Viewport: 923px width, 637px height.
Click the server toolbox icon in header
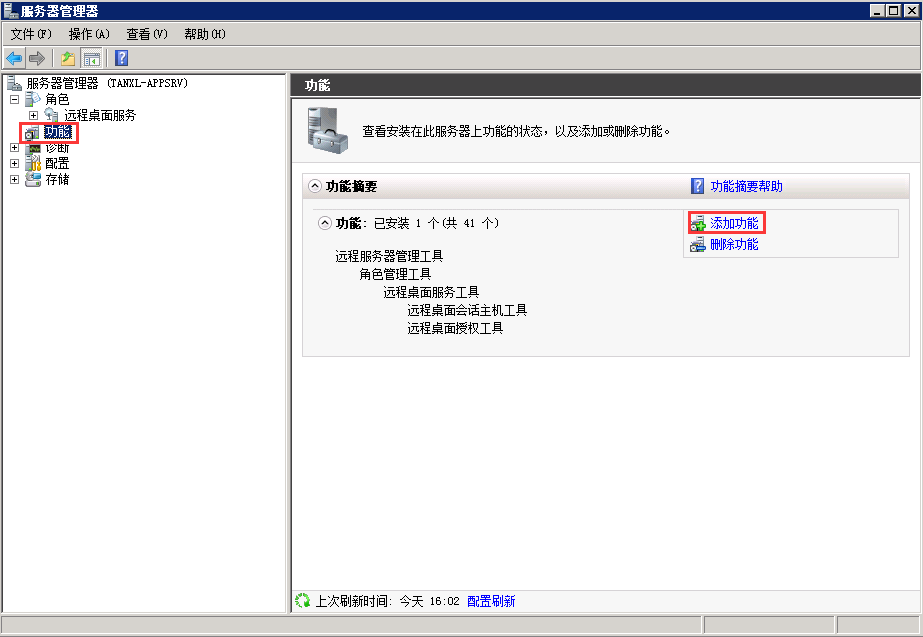[x=327, y=130]
